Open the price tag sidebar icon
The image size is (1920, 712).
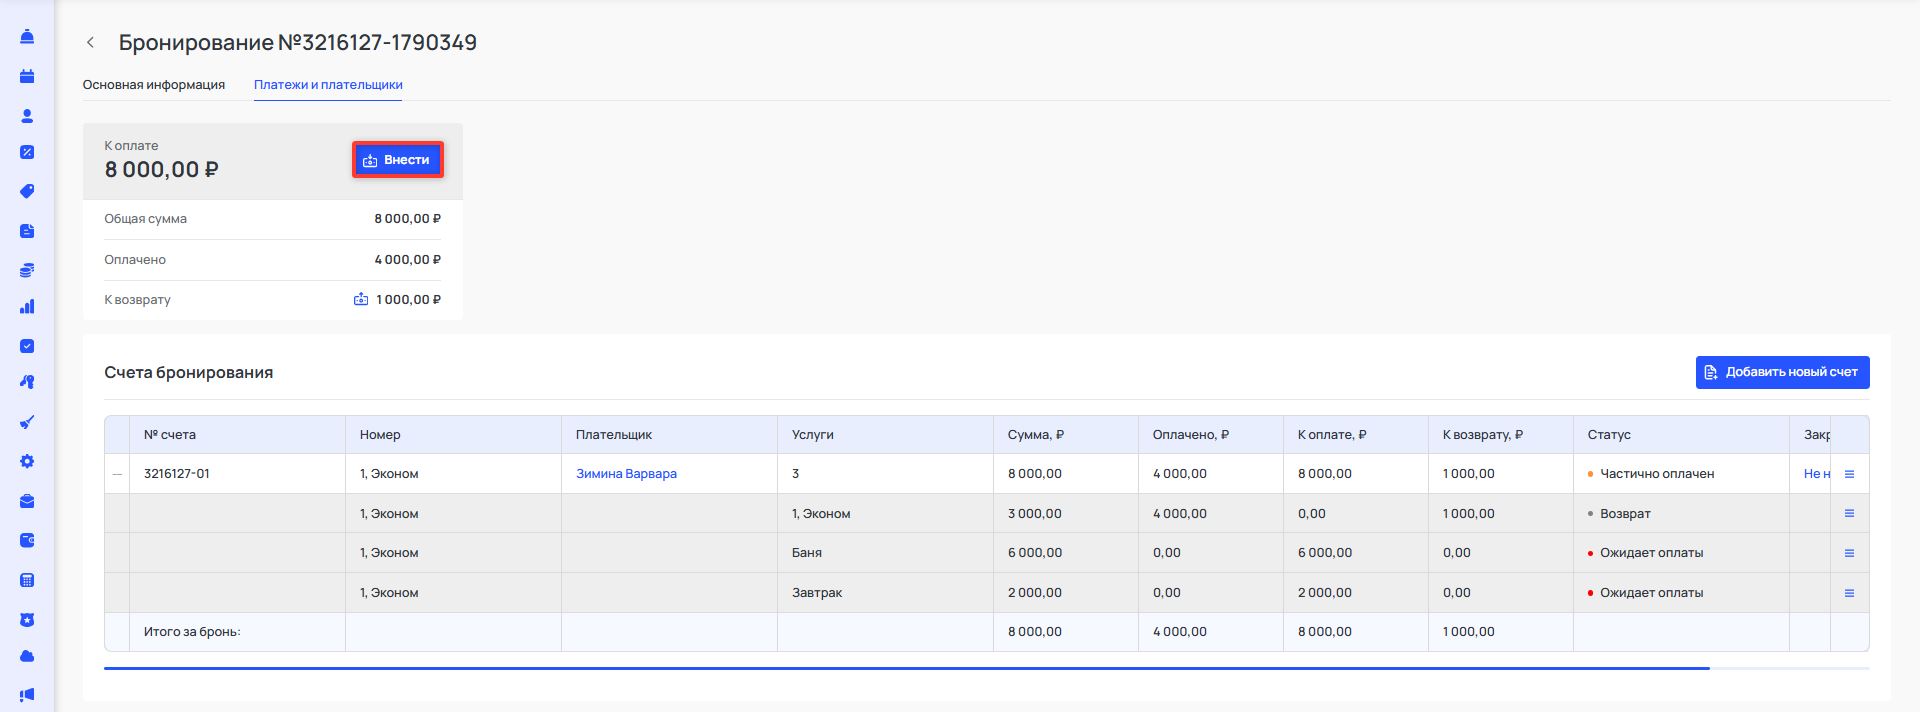pyautogui.click(x=27, y=191)
